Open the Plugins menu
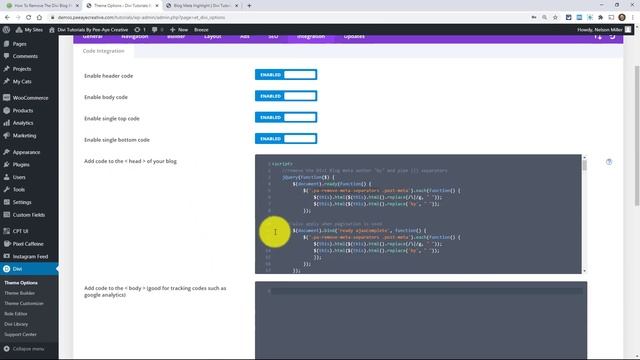This screenshot has height=360, width=640. click(21, 164)
